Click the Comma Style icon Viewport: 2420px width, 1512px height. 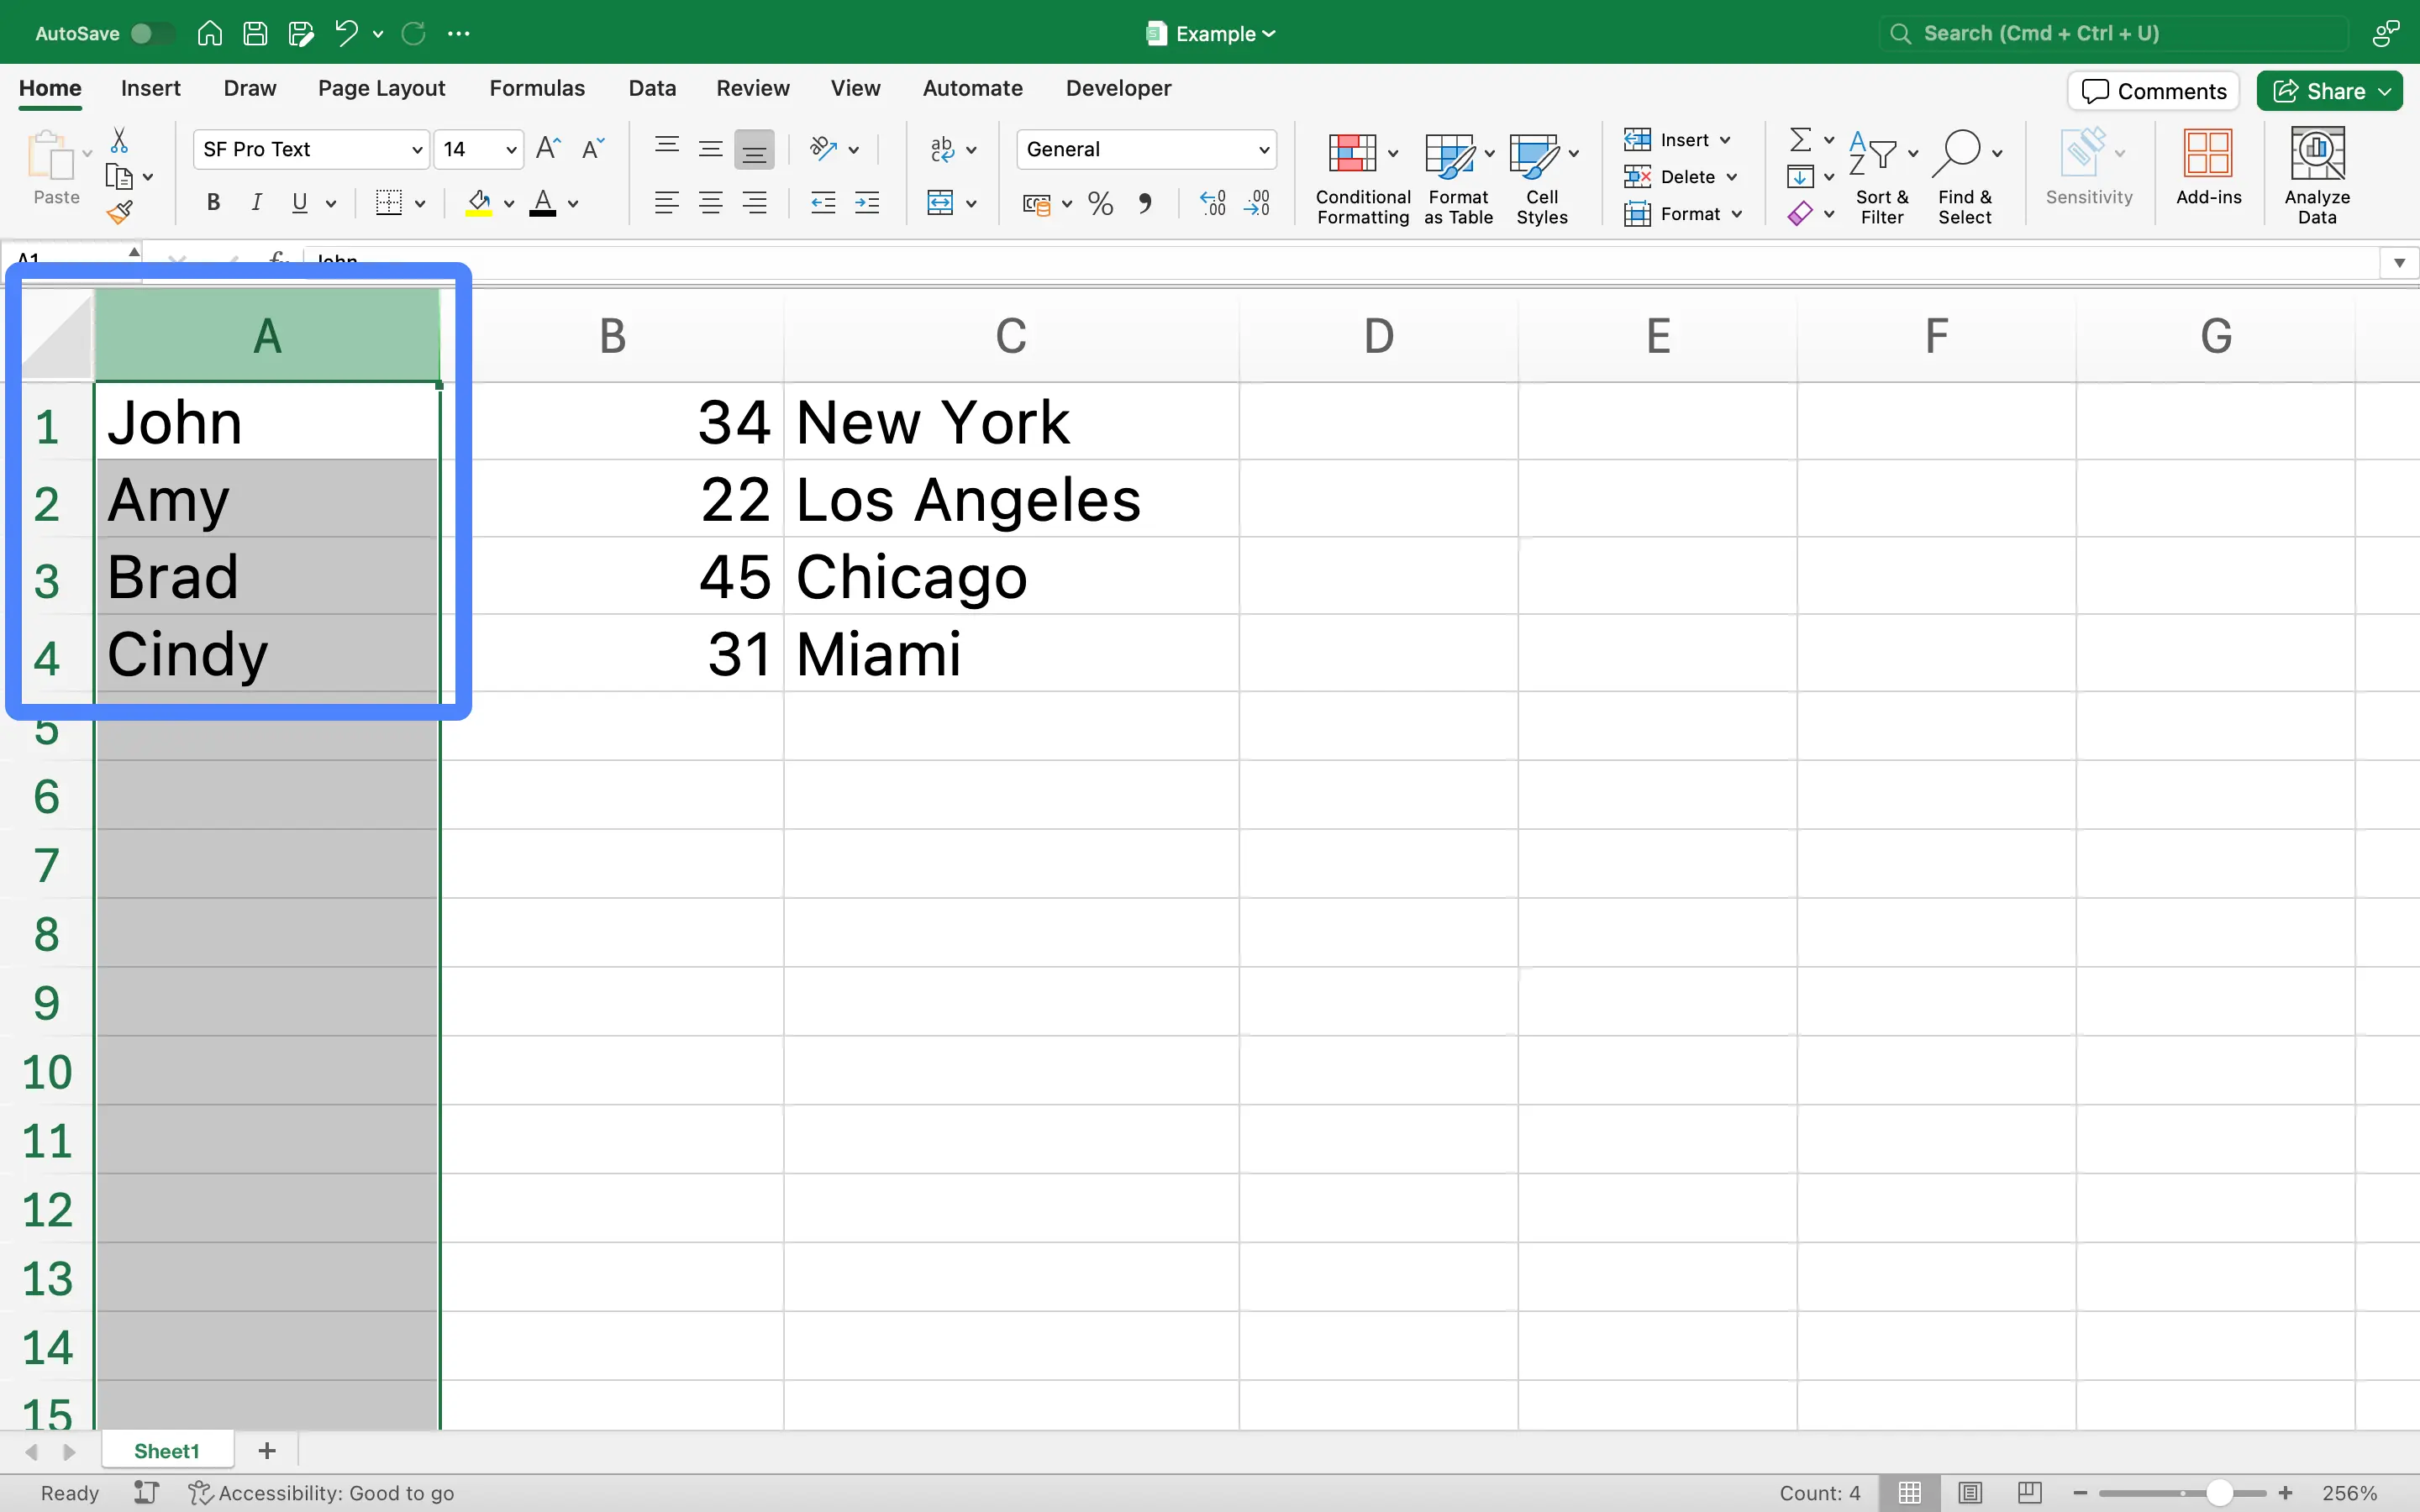click(x=1145, y=203)
